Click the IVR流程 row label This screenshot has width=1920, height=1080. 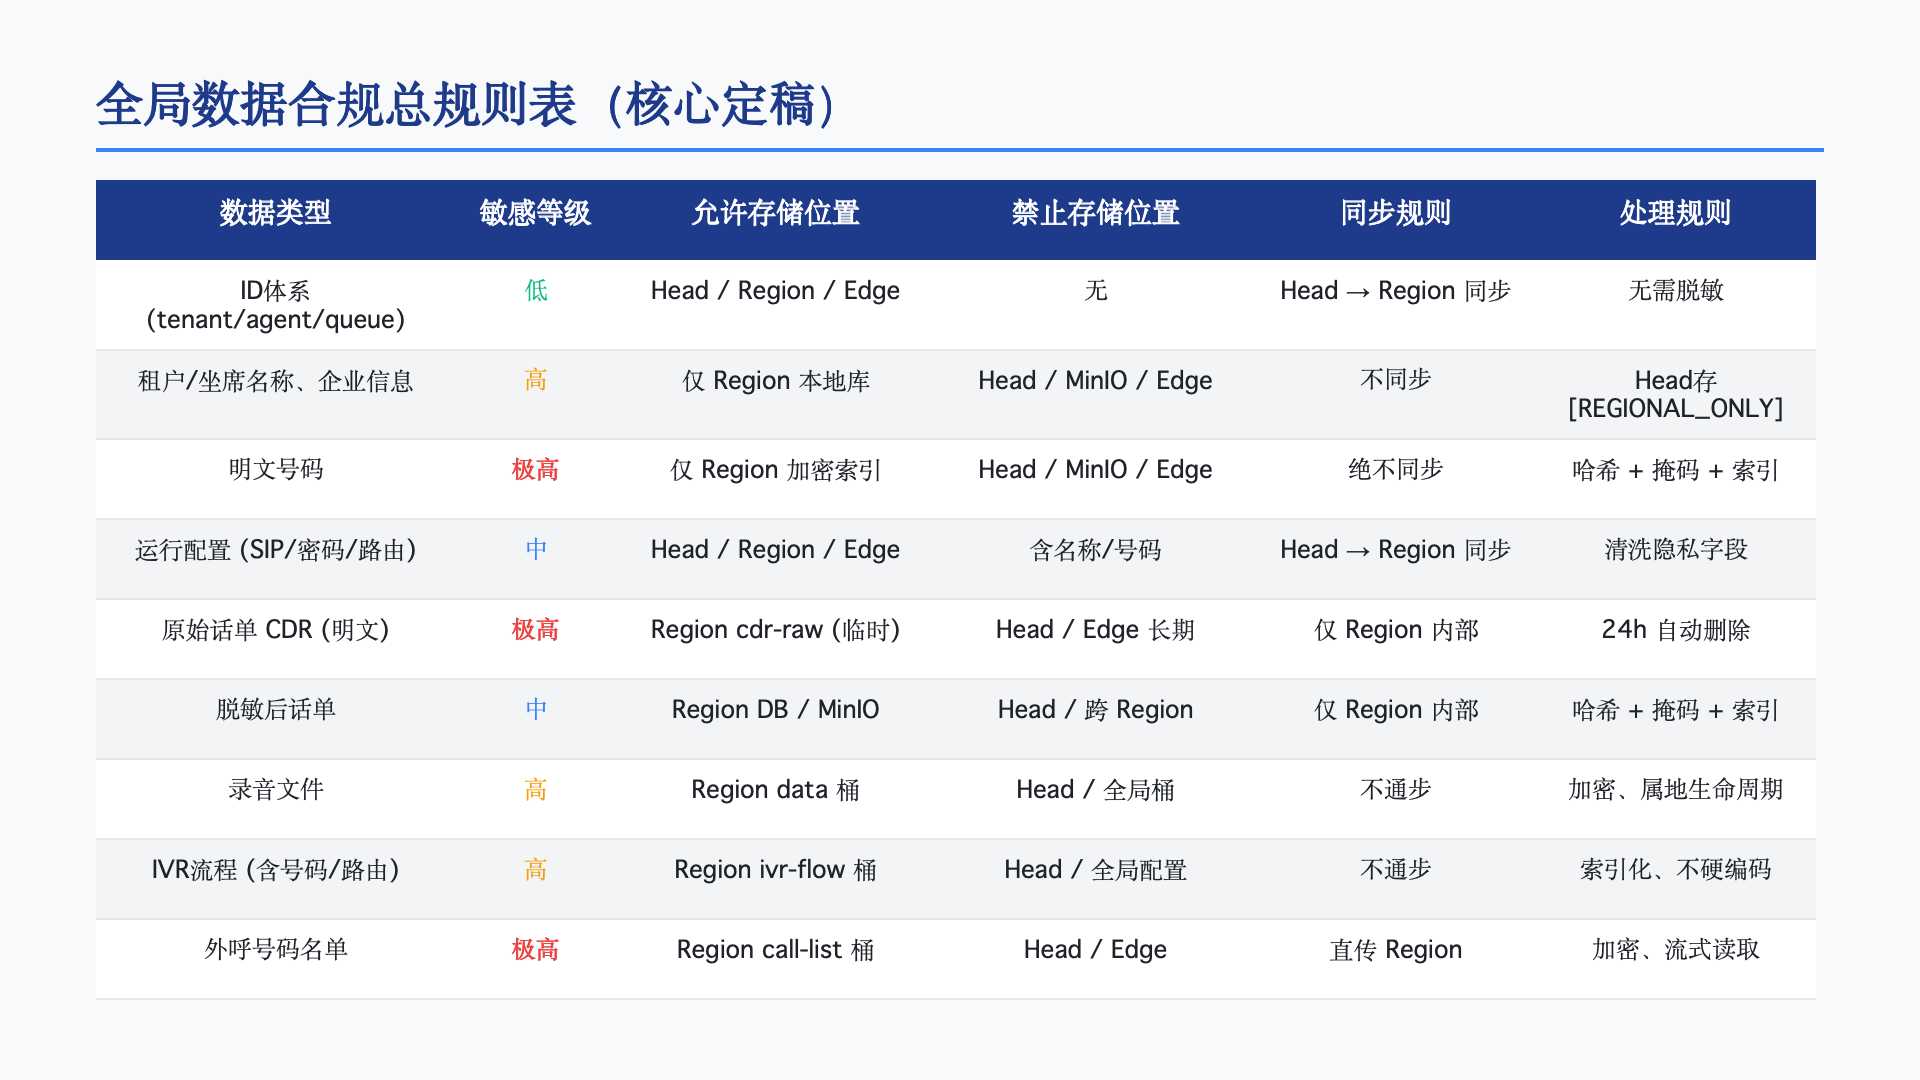pyautogui.click(x=276, y=869)
